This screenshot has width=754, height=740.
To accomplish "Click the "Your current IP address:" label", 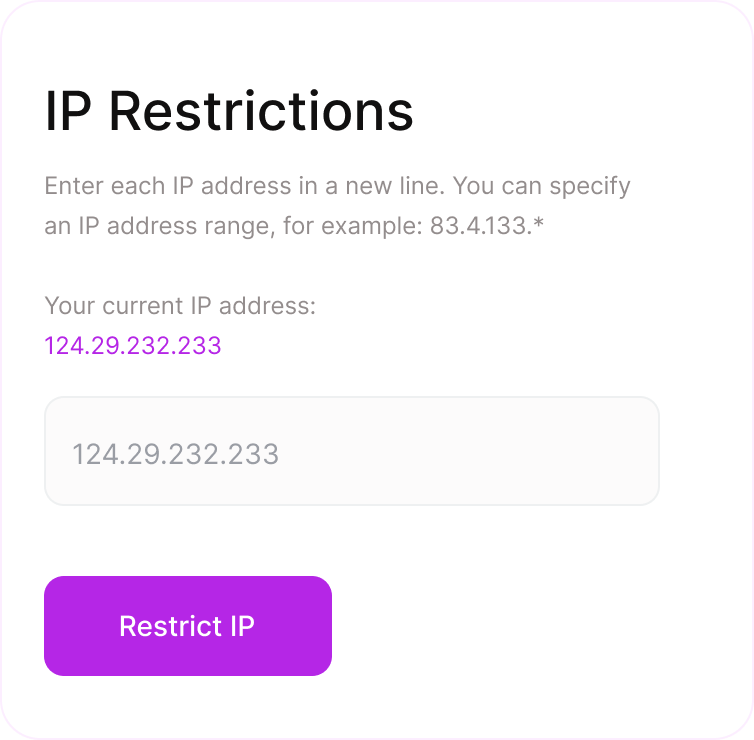I will pyautogui.click(x=180, y=305).
